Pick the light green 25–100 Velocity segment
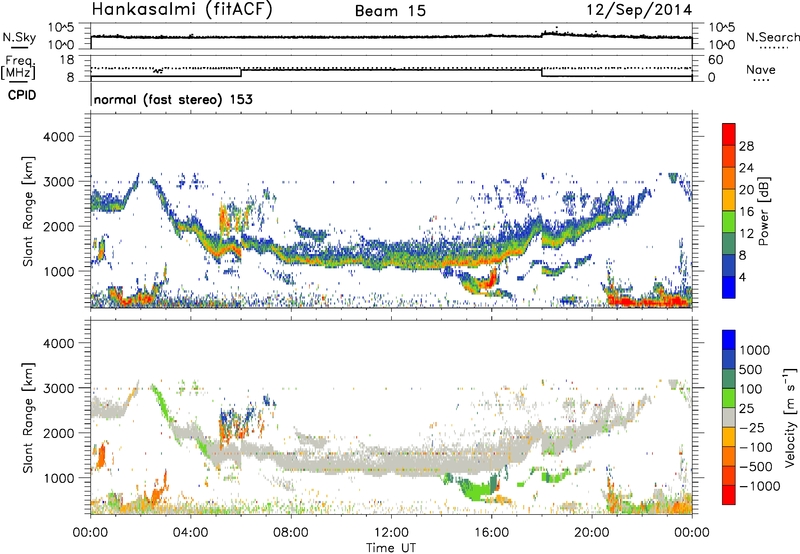 (x=729, y=398)
